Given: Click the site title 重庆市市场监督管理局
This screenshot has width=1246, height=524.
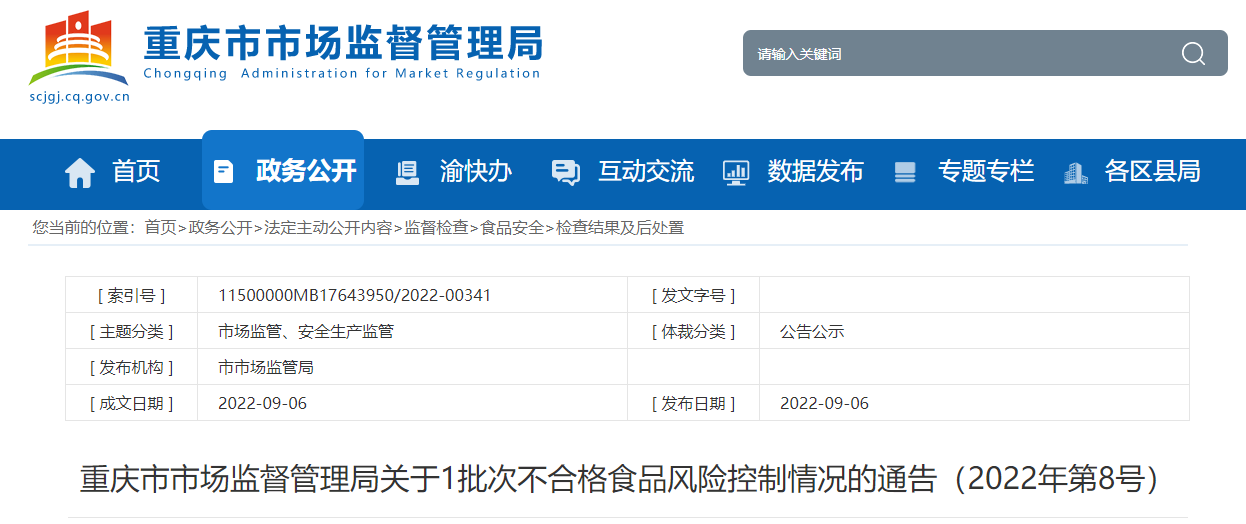Looking at the screenshot, I should tap(343, 43).
